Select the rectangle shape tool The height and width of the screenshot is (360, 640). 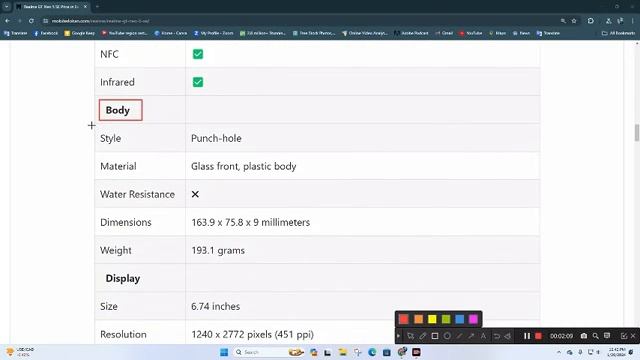[435, 336]
